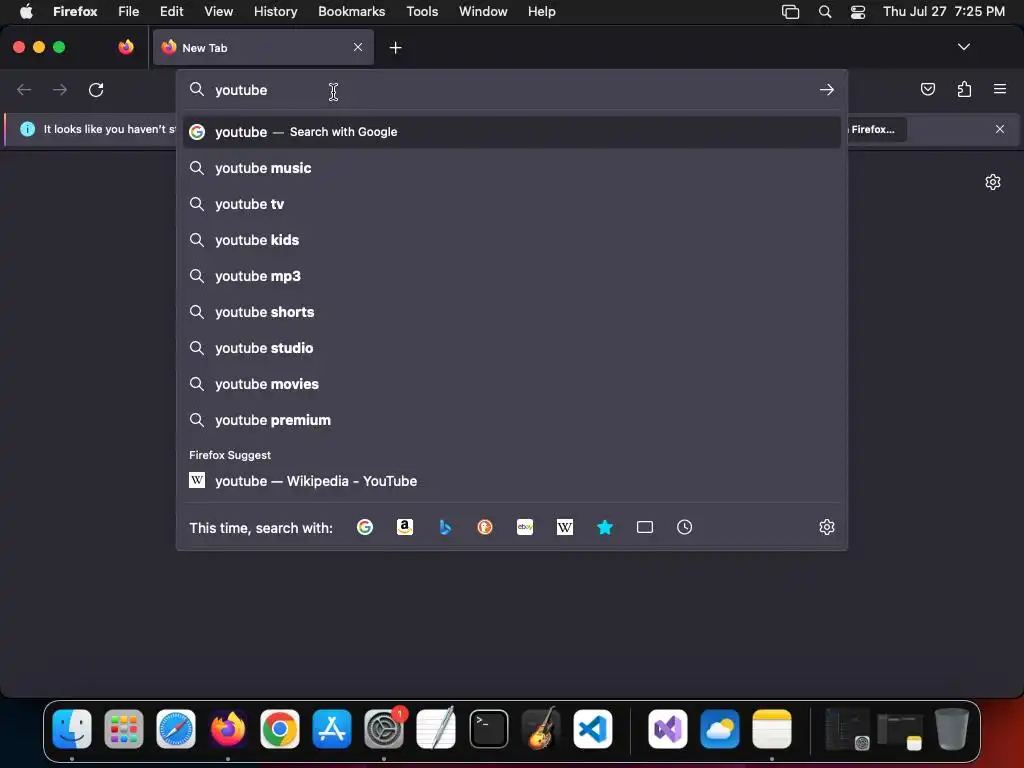This screenshot has height=768, width=1024.
Task: Click the Go arrow in address bar
Action: pyautogui.click(x=827, y=89)
